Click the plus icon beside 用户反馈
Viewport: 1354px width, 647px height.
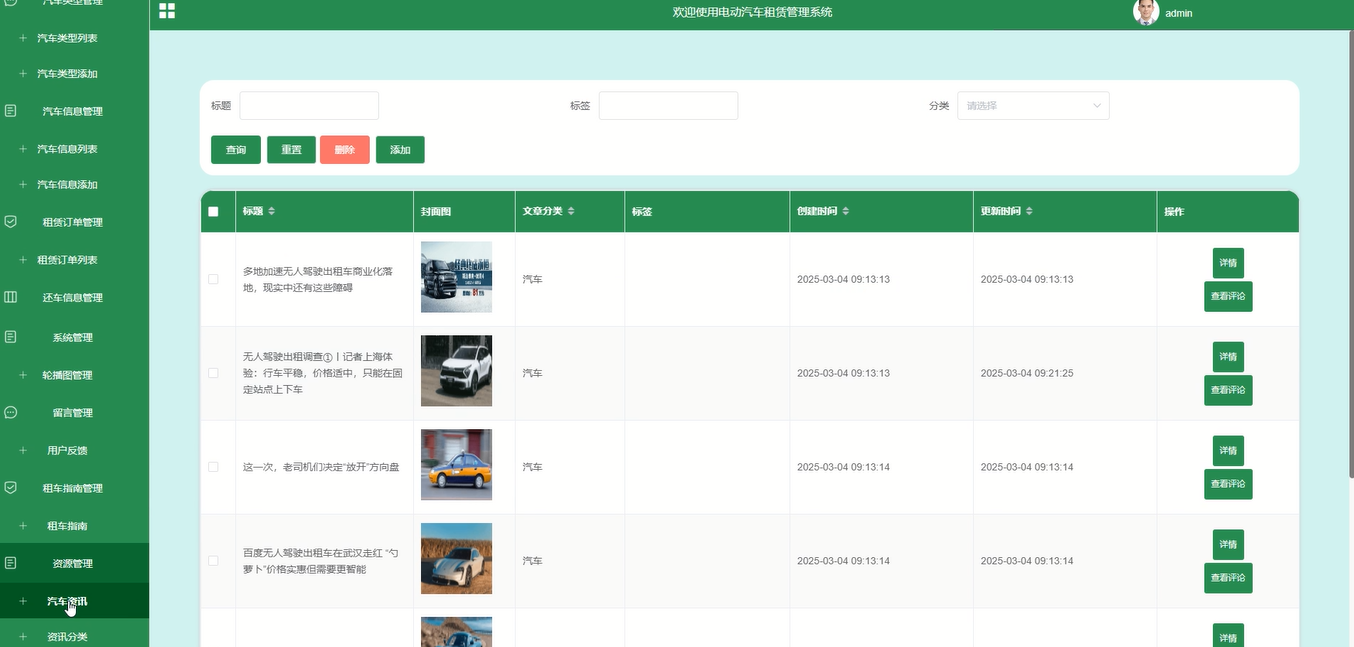point(23,451)
